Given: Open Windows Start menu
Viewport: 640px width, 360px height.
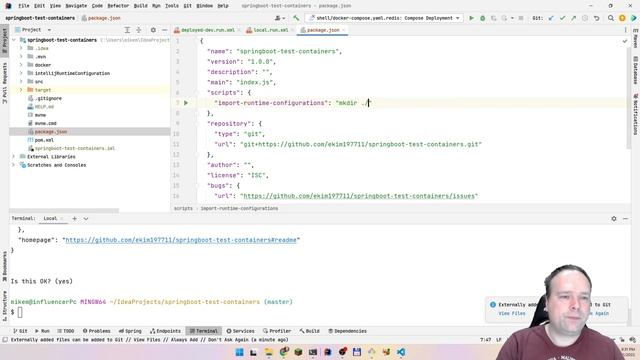Looking at the screenshot, I should [240, 352].
